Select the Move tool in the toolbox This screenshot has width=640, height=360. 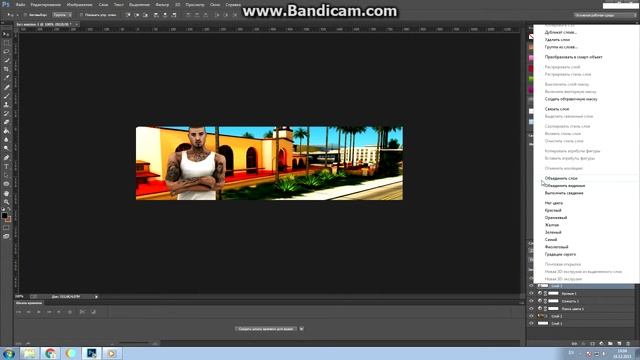(x=6, y=34)
